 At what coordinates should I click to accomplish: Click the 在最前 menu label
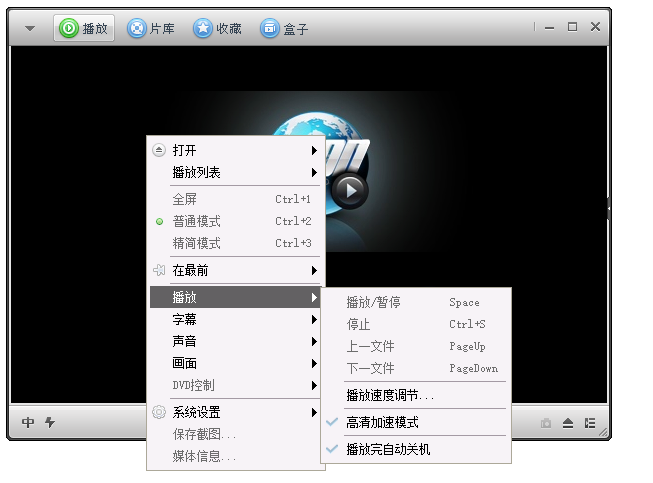190,271
